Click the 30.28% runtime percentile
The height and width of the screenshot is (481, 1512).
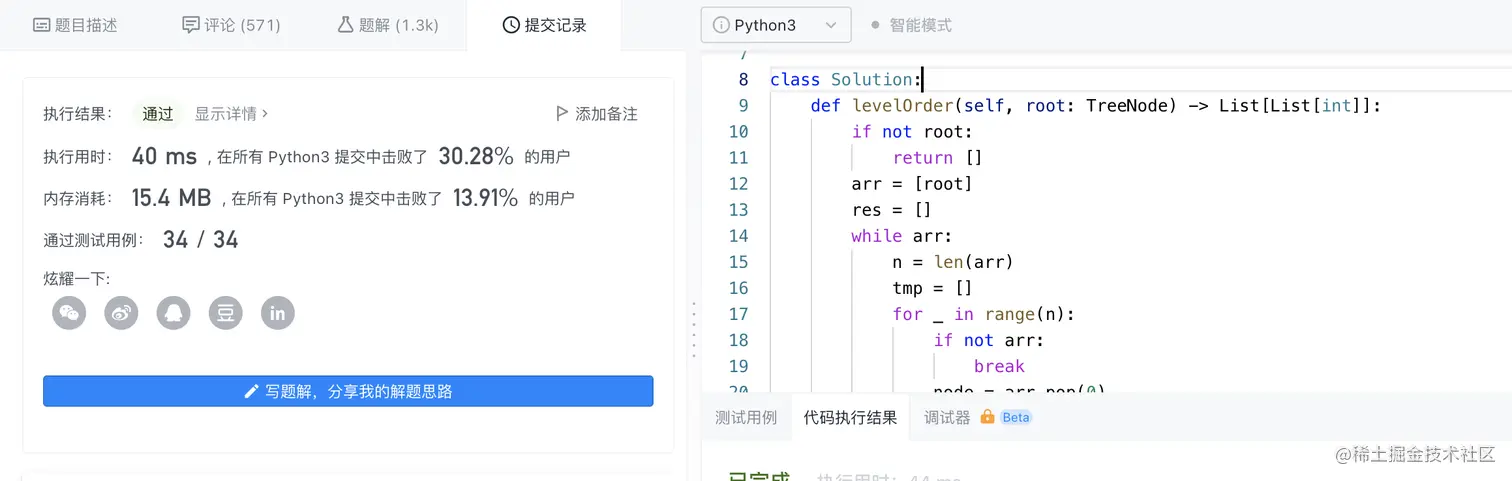pyautogui.click(x=476, y=156)
